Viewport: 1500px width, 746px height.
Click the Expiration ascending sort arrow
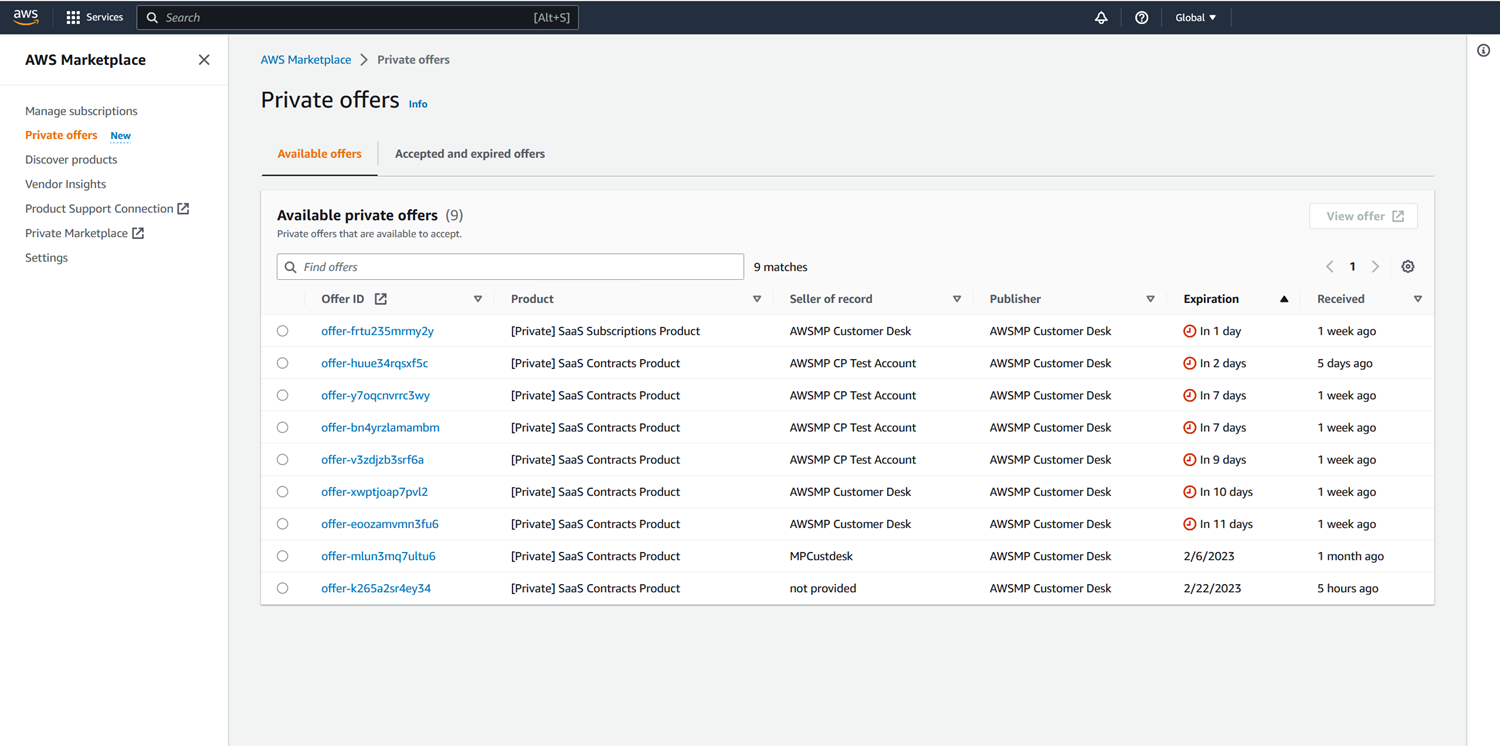1284,299
